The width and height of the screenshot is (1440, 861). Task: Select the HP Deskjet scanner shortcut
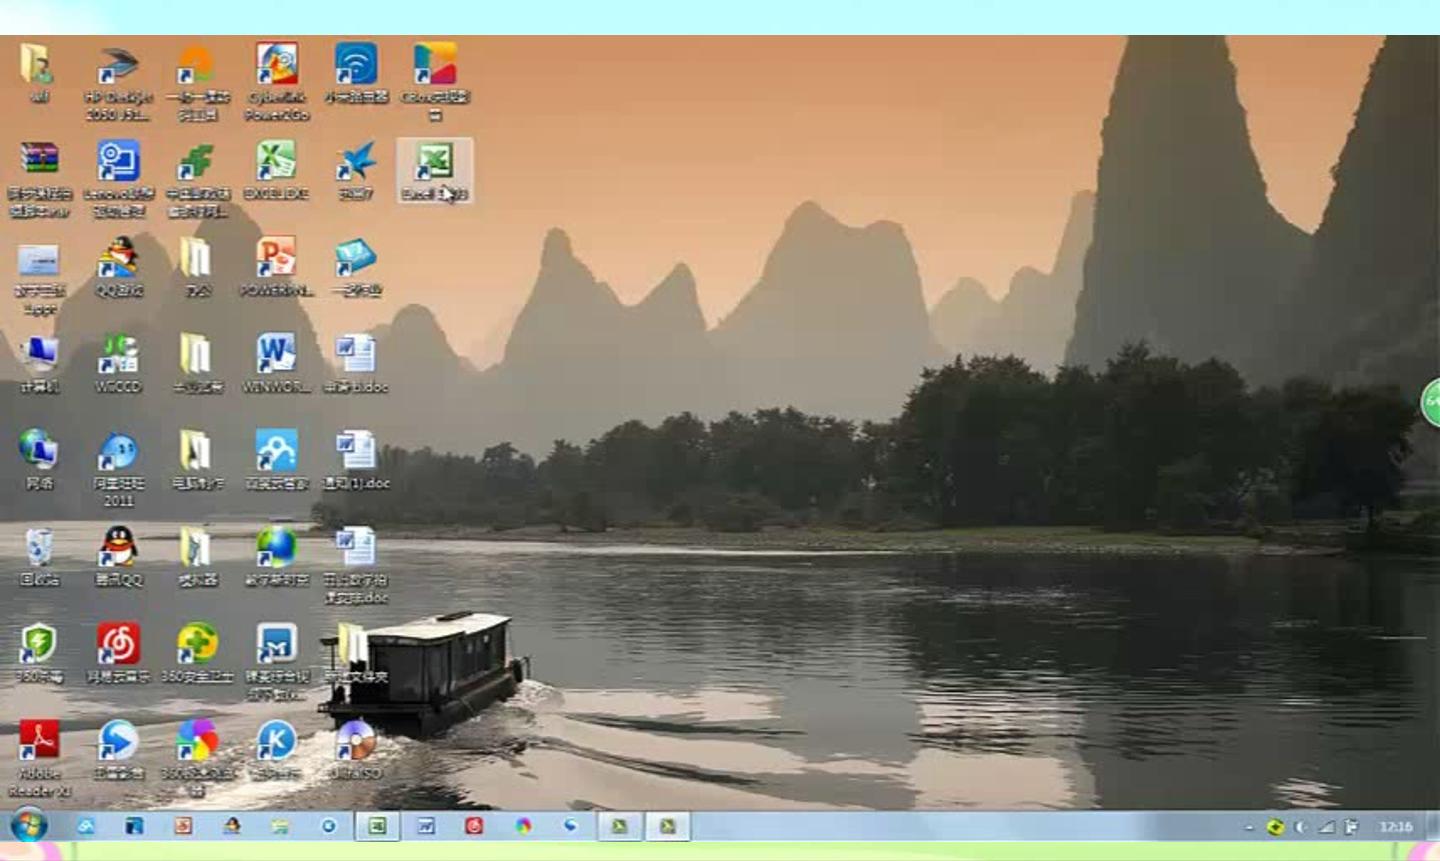click(x=118, y=70)
